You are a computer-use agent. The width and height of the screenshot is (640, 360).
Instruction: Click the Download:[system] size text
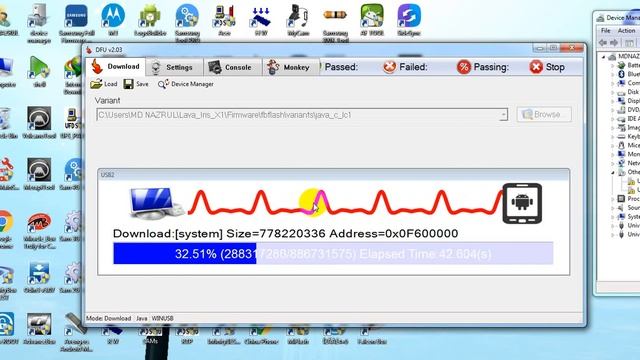[x=285, y=233]
